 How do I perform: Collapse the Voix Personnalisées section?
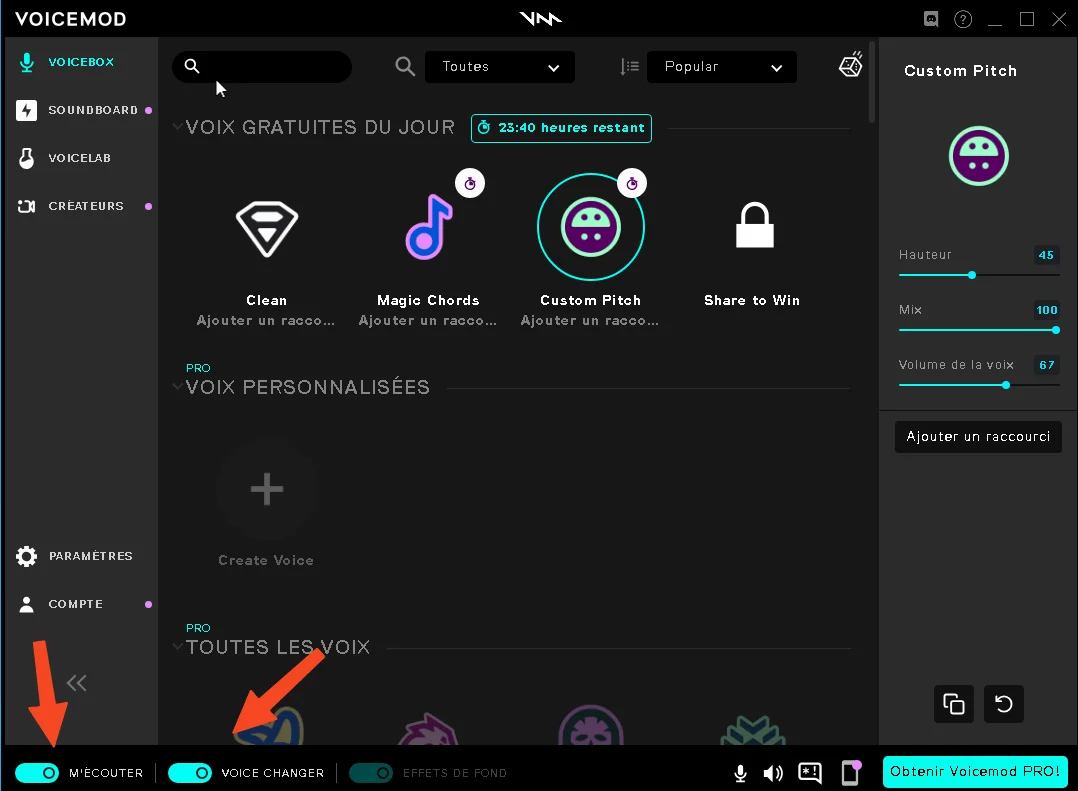[x=177, y=387]
